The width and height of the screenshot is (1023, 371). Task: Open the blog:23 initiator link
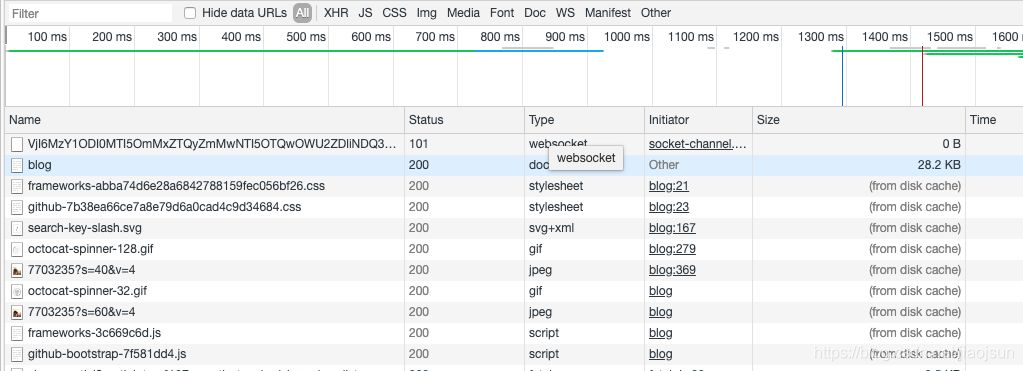coord(669,207)
